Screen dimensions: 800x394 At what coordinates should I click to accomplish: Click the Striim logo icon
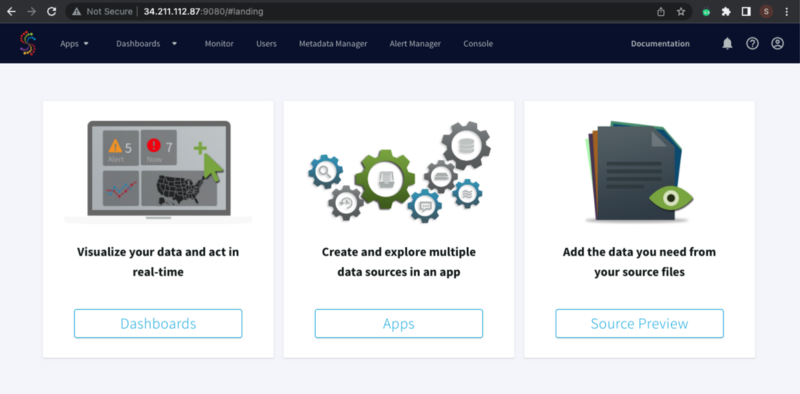pos(28,43)
